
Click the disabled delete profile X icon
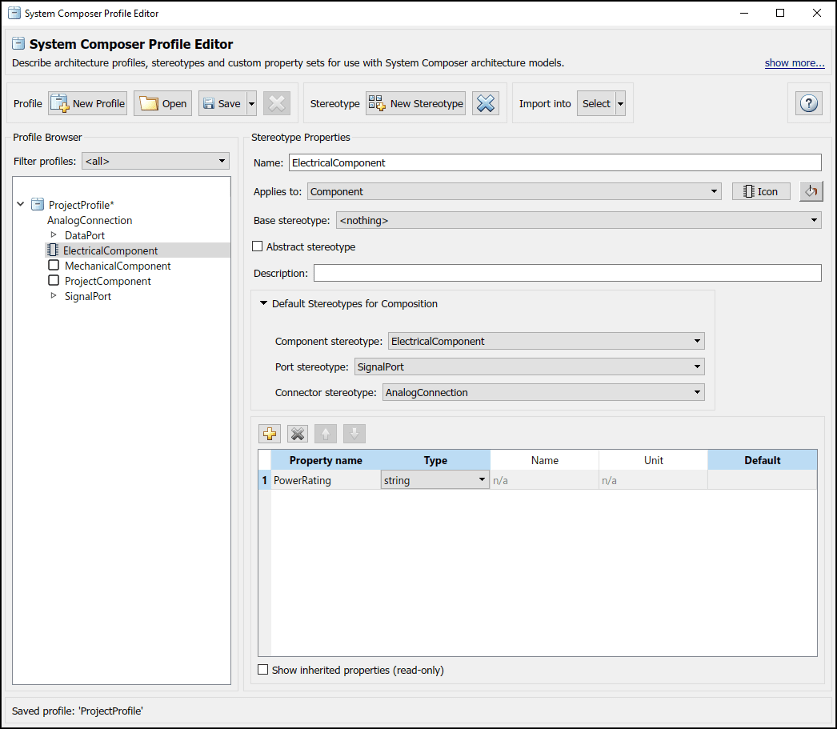277,104
